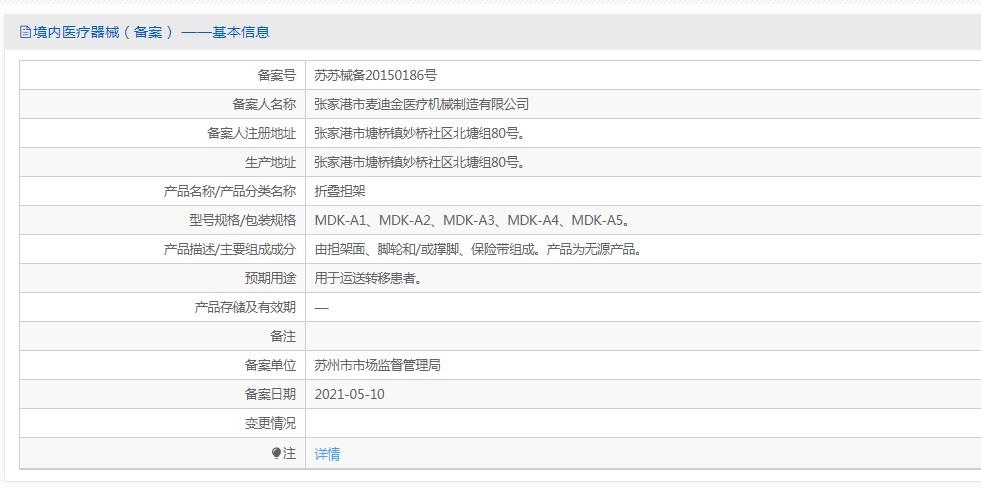Image resolution: width=981 pixels, height=498 pixels.
Task: Click description 由担架面、脚轮和/或撑脚、保险带组成
Action: tap(425, 249)
